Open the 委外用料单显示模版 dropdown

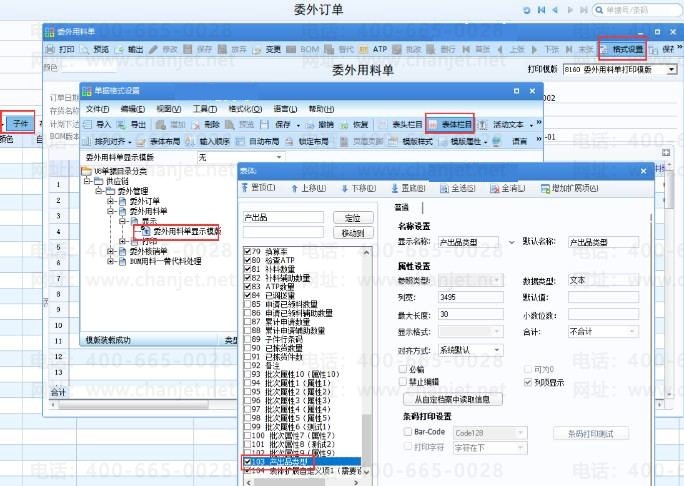coord(279,157)
